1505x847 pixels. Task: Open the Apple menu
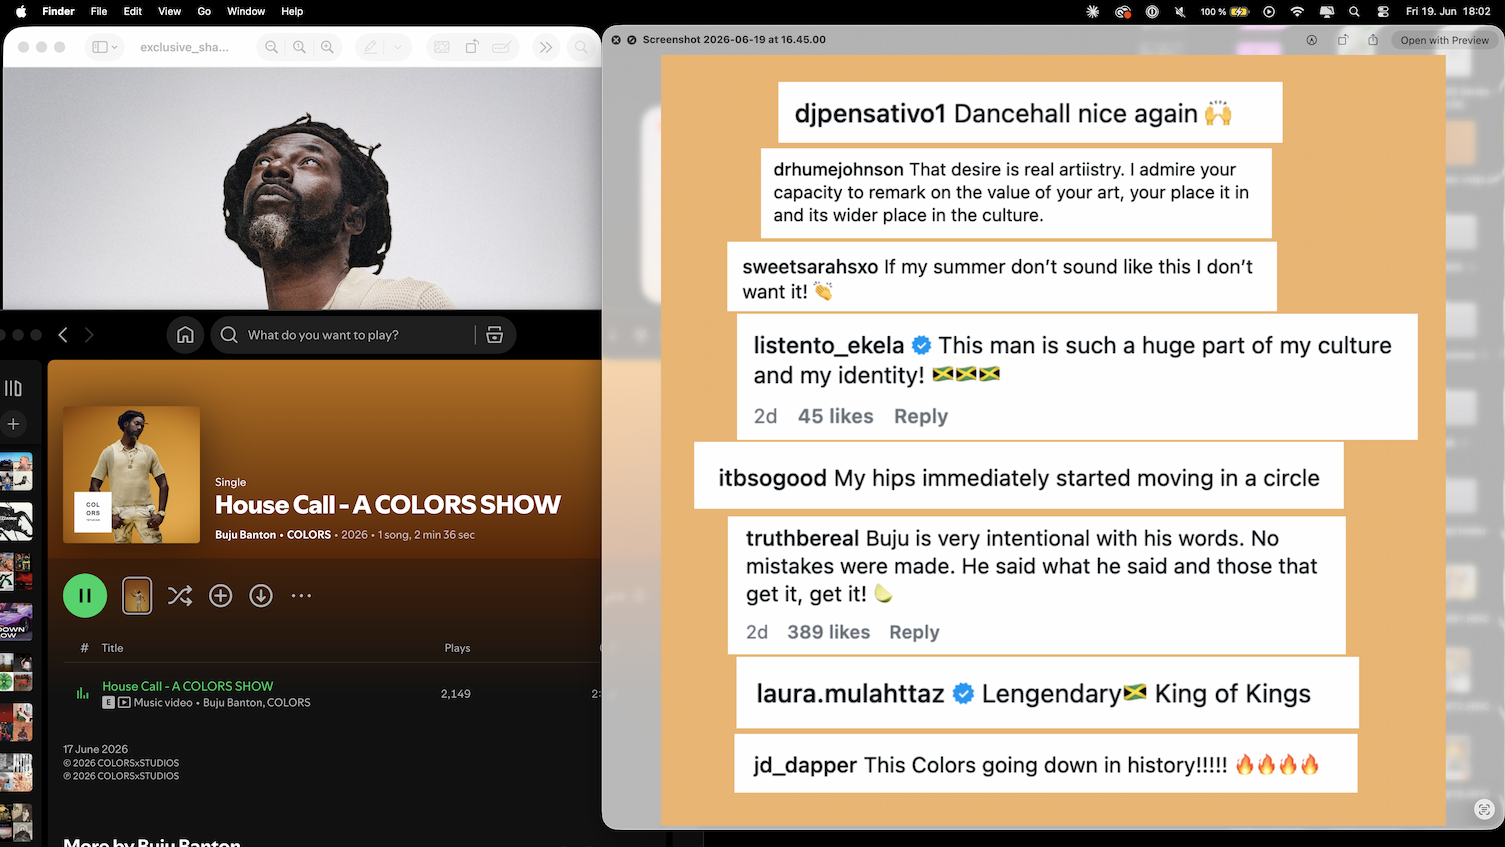[21, 11]
